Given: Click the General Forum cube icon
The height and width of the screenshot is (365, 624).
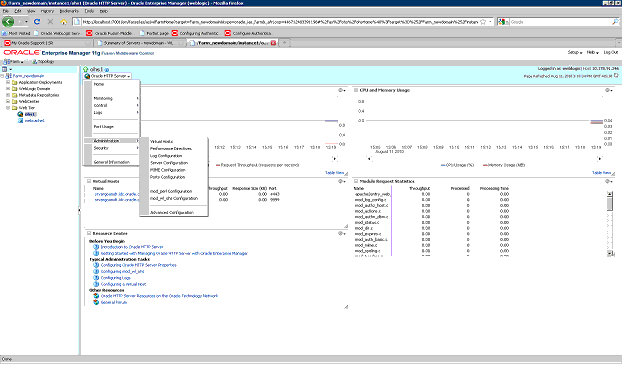Looking at the screenshot, I should [96, 303].
